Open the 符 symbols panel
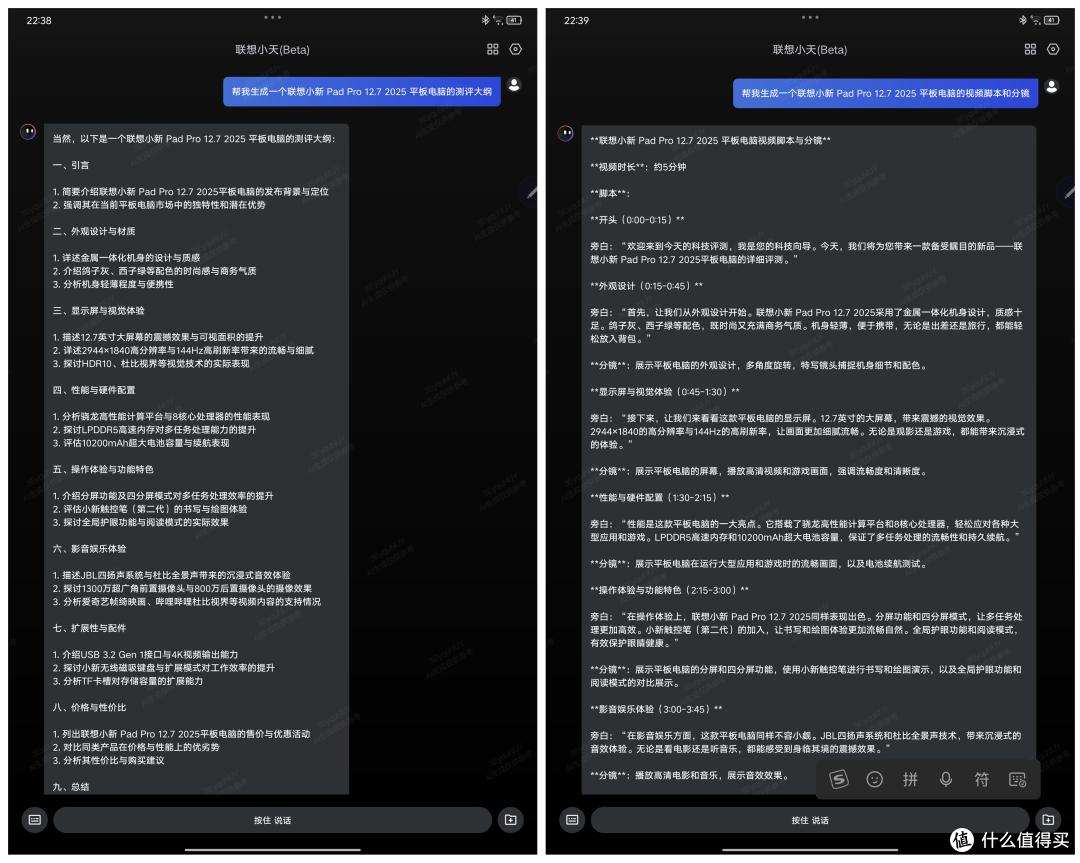1080x863 pixels. [982, 779]
